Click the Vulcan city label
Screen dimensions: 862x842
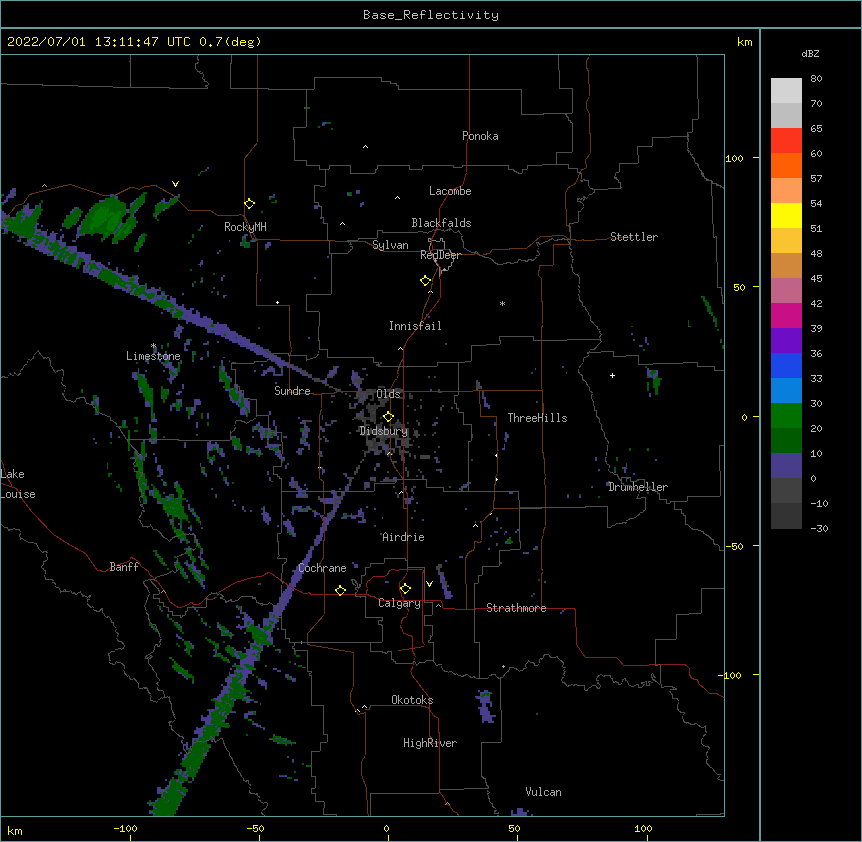pos(543,792)
